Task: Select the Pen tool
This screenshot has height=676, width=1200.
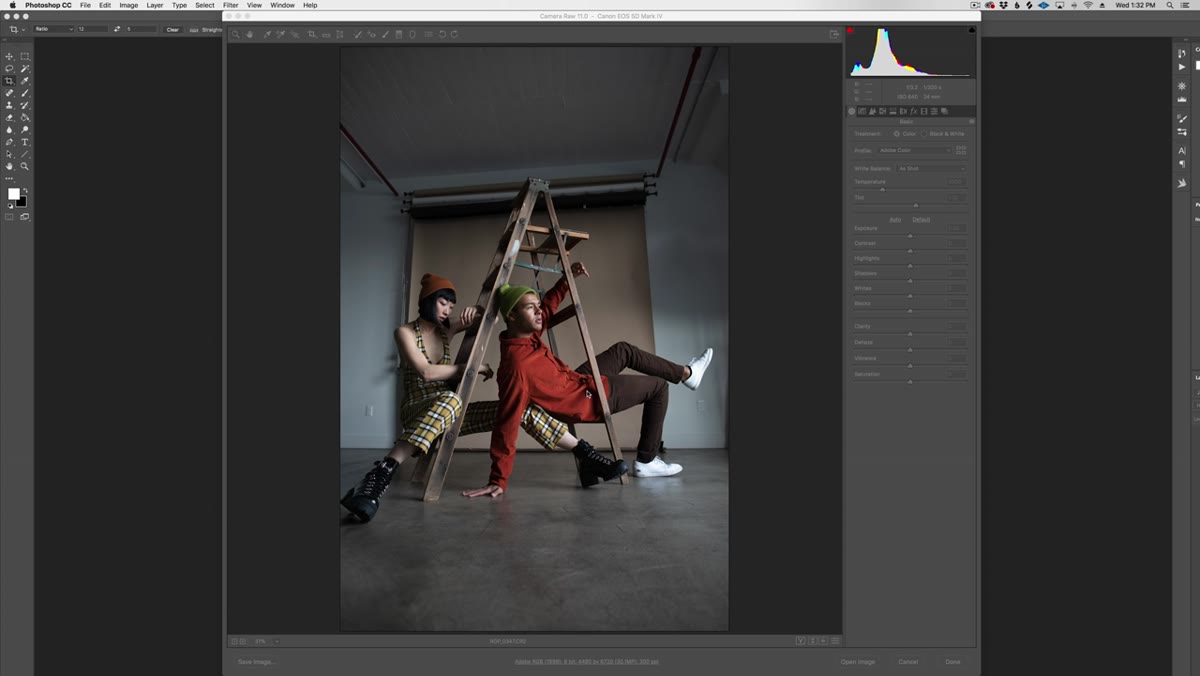Action: click(x=10, y=142)
